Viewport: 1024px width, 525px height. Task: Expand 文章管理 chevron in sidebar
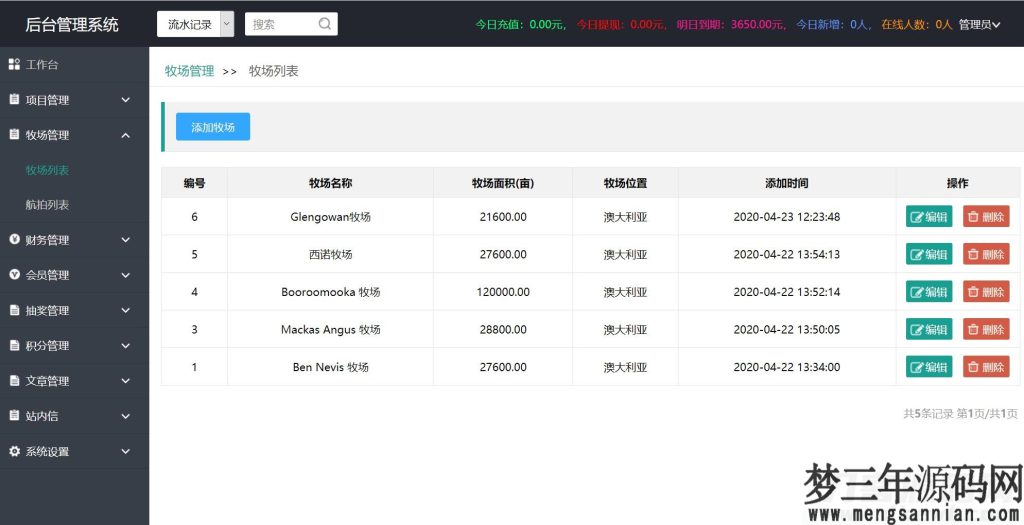(125, 381)
